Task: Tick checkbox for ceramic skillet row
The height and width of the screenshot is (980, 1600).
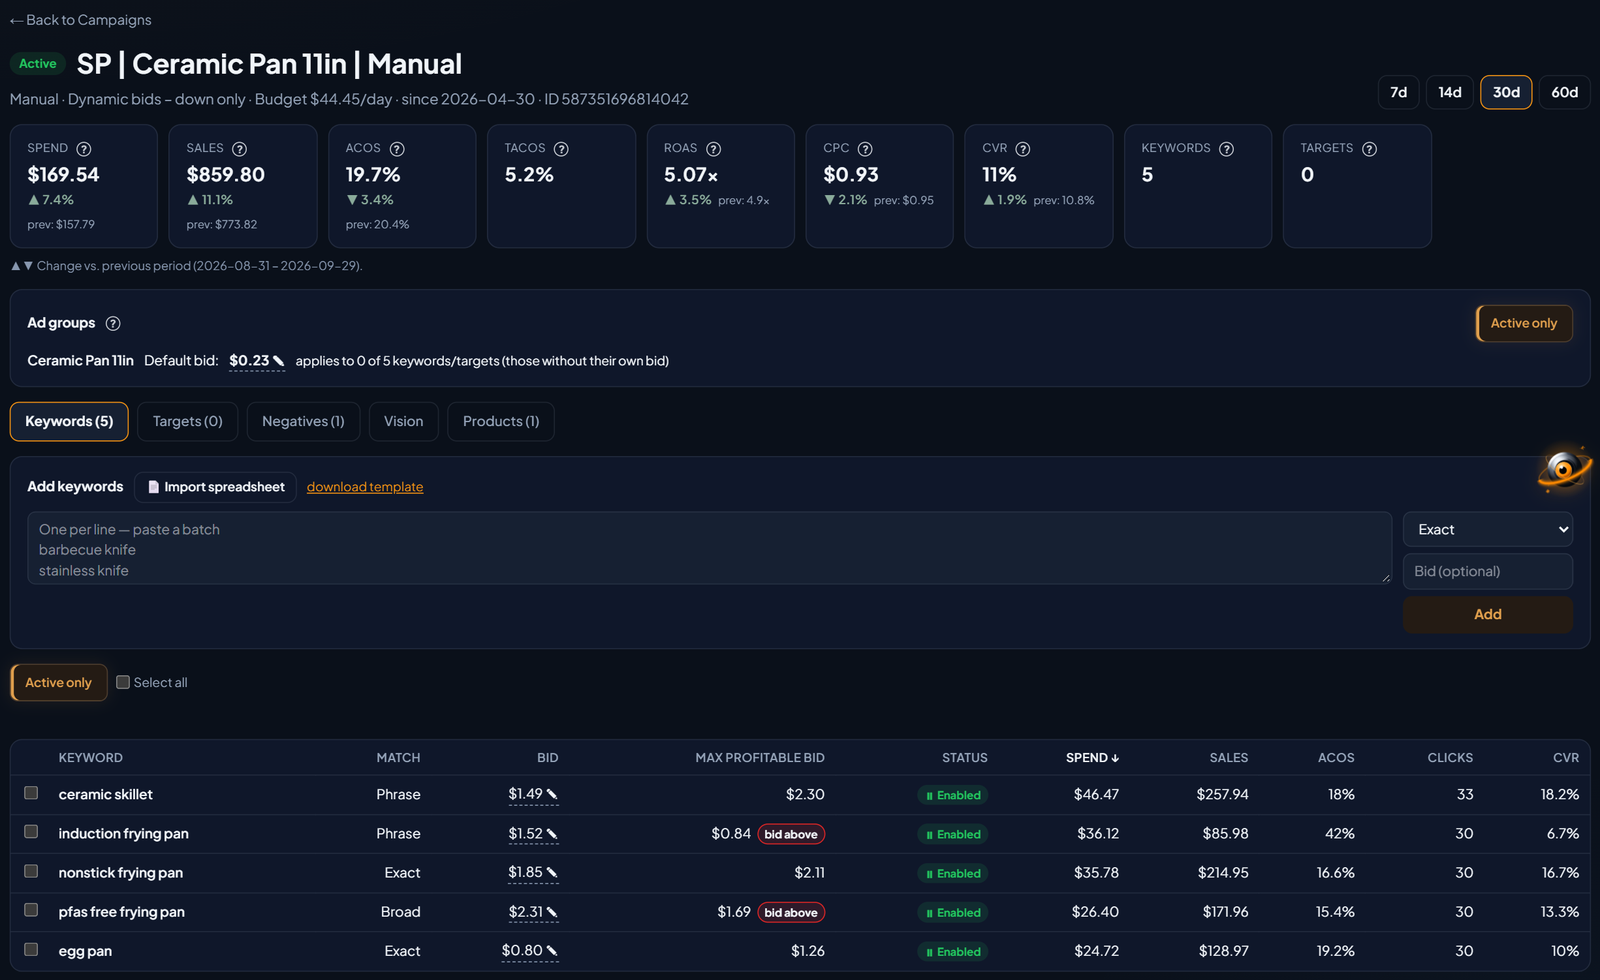Action: click(x=31, y=793)
